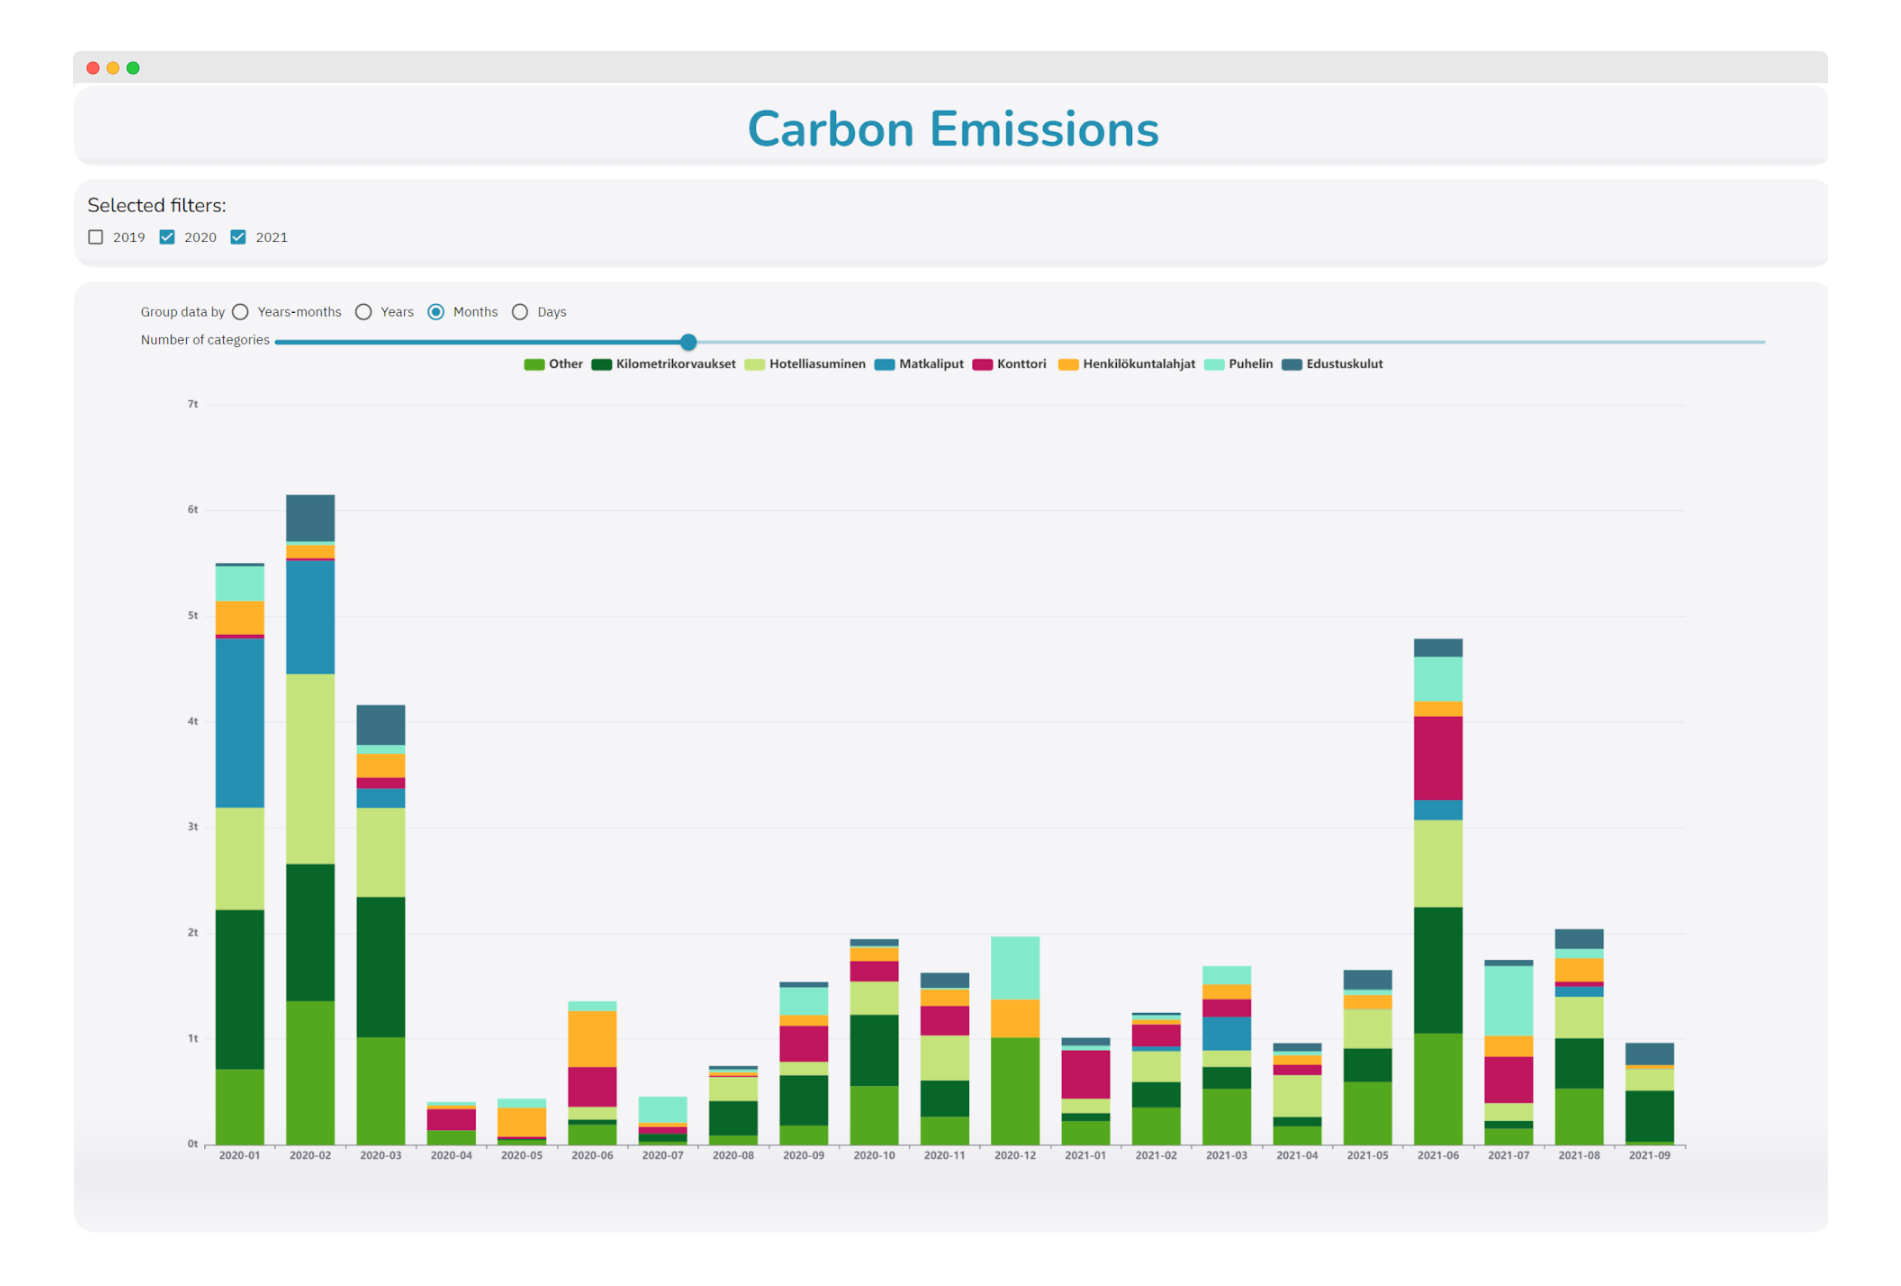Maximize the window with green button
1901x1286 pixels.
click(133, 68)
